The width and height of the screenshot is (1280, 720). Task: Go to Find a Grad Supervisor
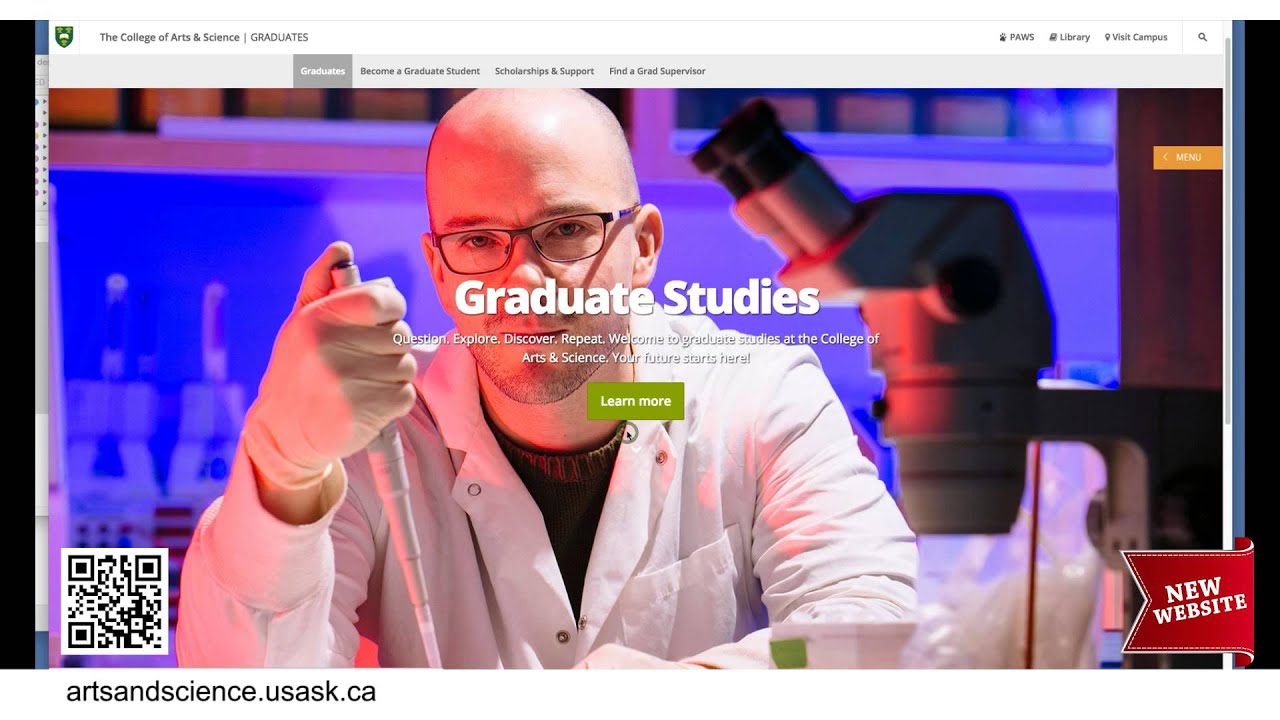tap(657, 71)
